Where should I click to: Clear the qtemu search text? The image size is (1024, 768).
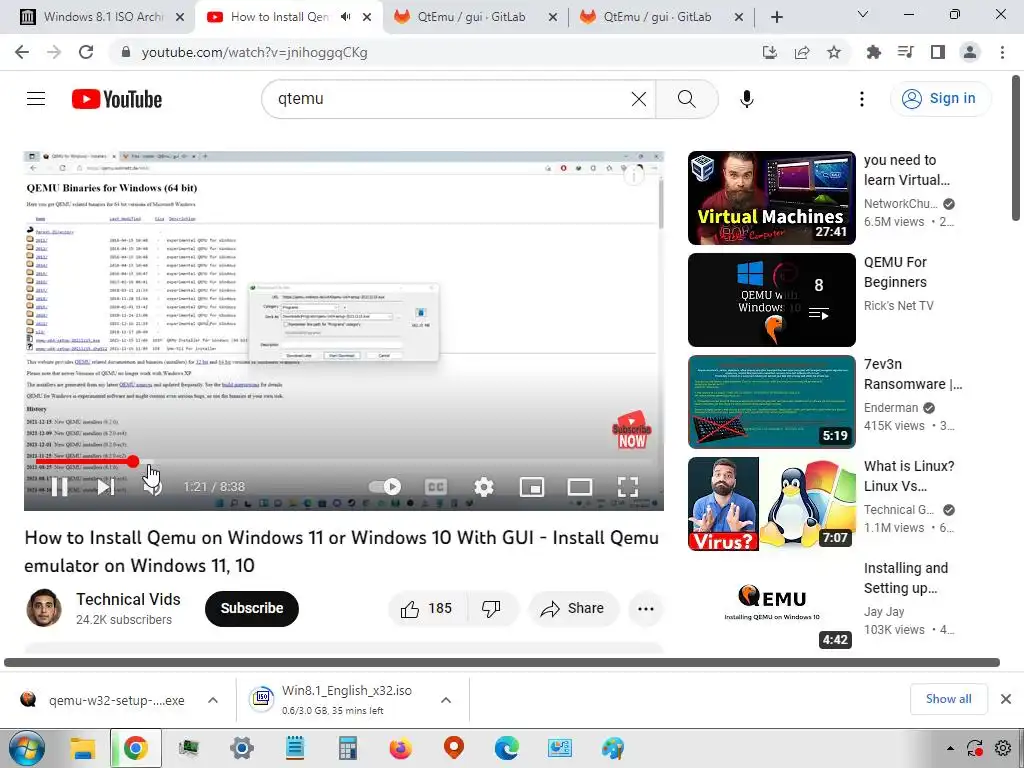pyautogui.click(x=639, y=99)
